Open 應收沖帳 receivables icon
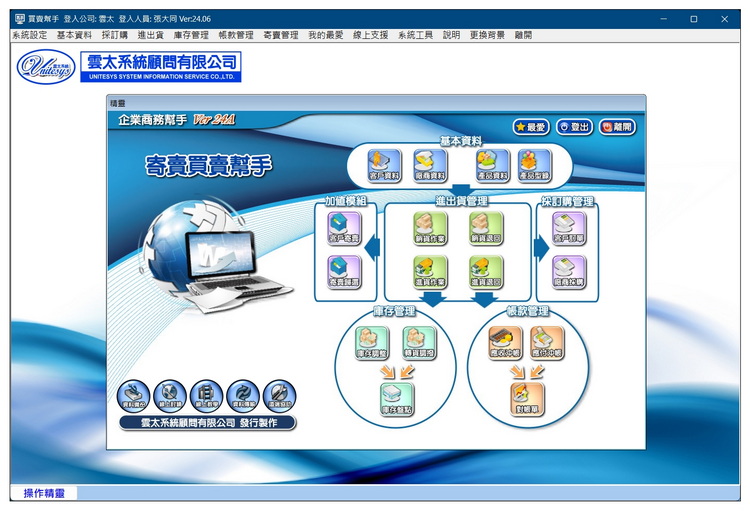750x511 pixels. 505,344
